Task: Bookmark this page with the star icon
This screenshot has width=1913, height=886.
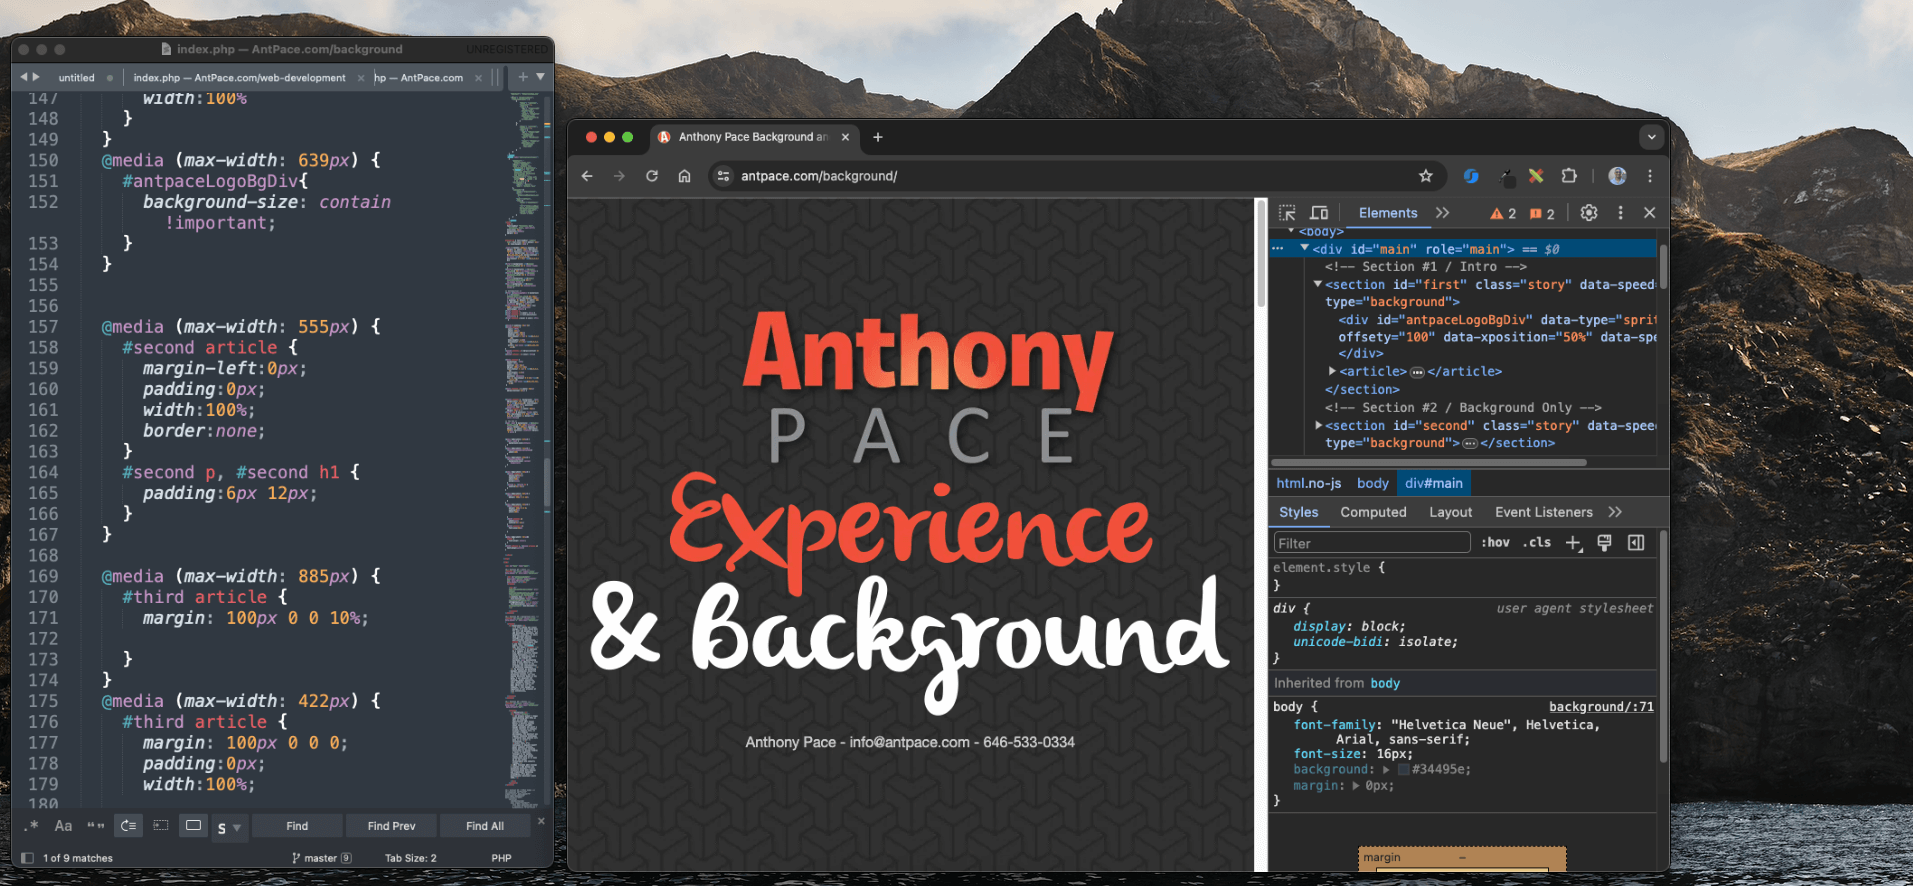Action: 1426,176
